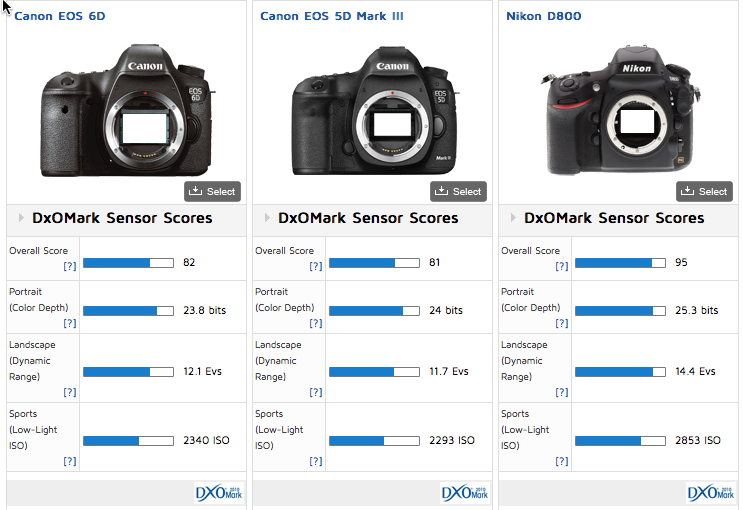Click the 5D Mark III low-light ISO bar
Screen dimensions: 743x510
click(374, 441)
